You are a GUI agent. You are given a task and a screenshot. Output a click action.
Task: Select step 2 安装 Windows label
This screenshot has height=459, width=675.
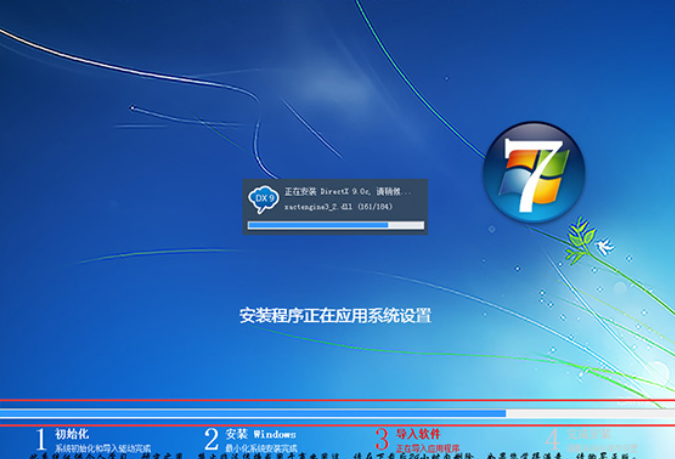[x=261, y=434]
